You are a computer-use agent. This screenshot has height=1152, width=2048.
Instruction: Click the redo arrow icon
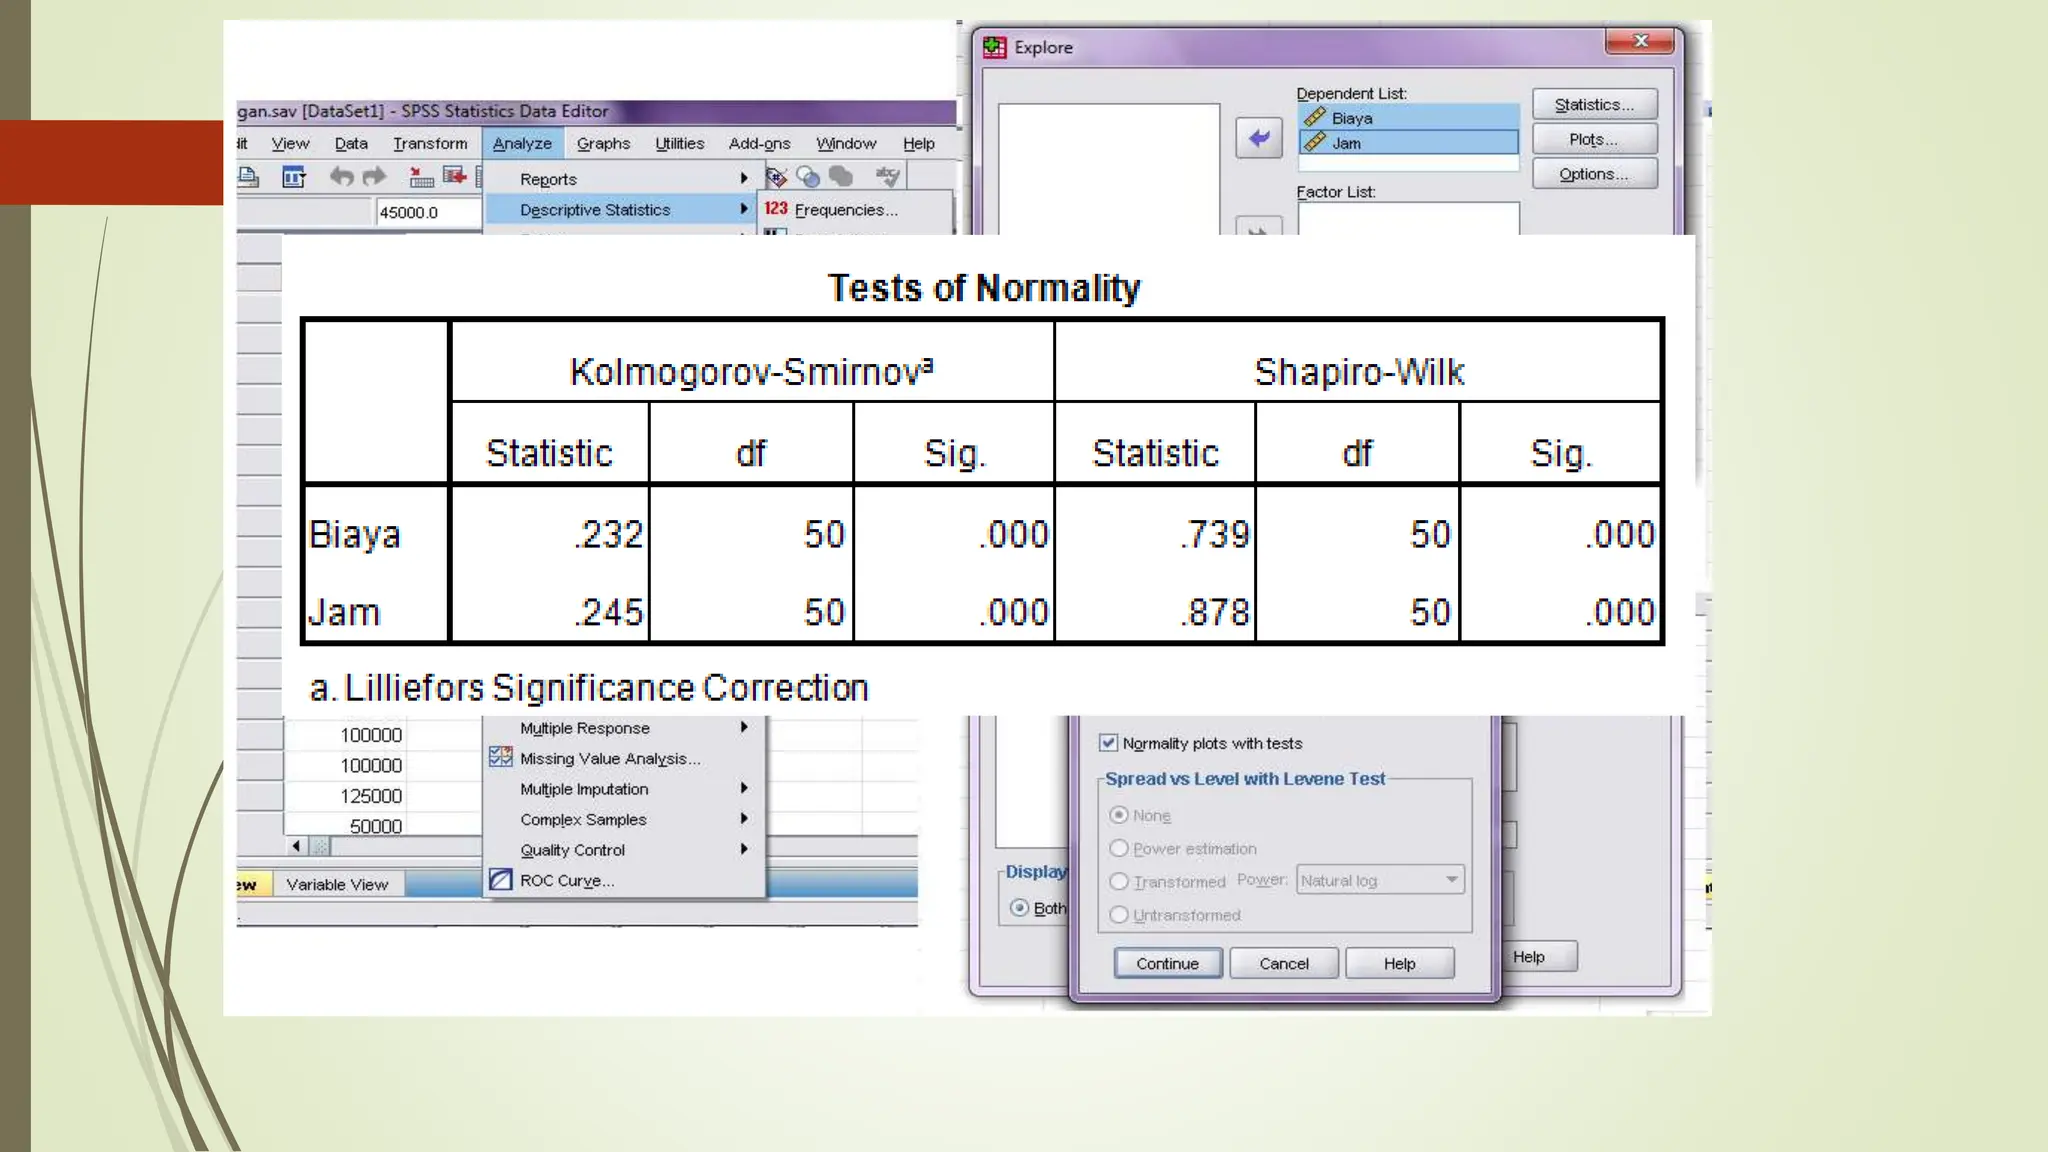(374, 177)
